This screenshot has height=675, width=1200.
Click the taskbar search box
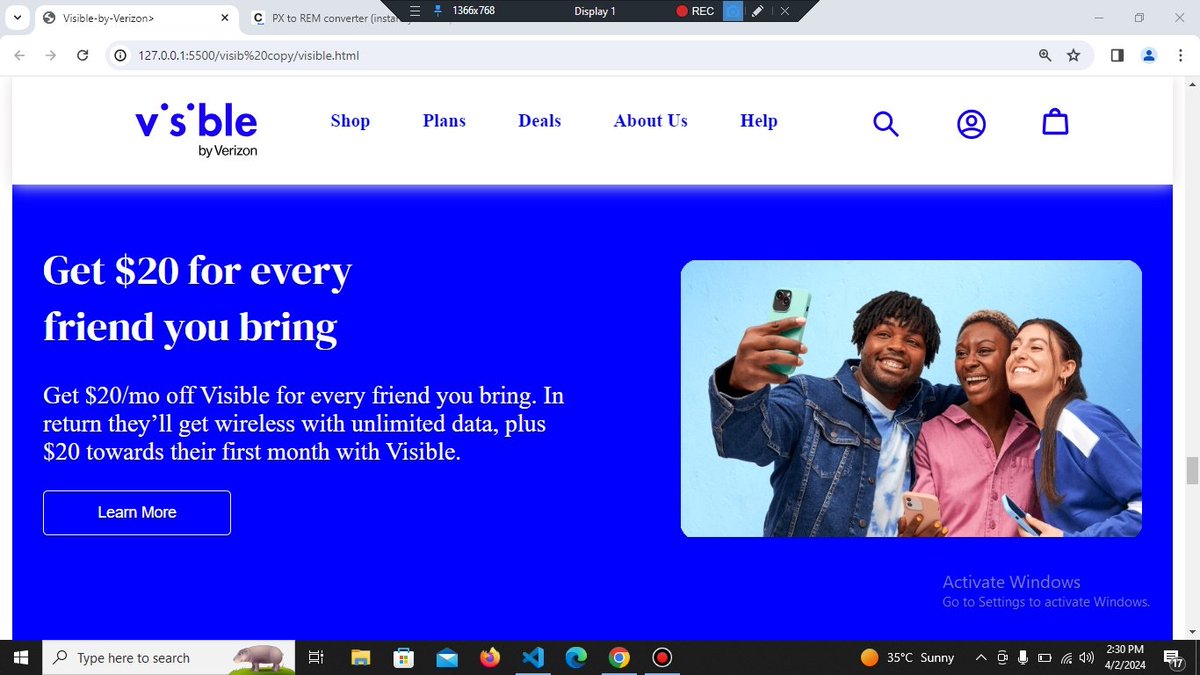[170, 657]
